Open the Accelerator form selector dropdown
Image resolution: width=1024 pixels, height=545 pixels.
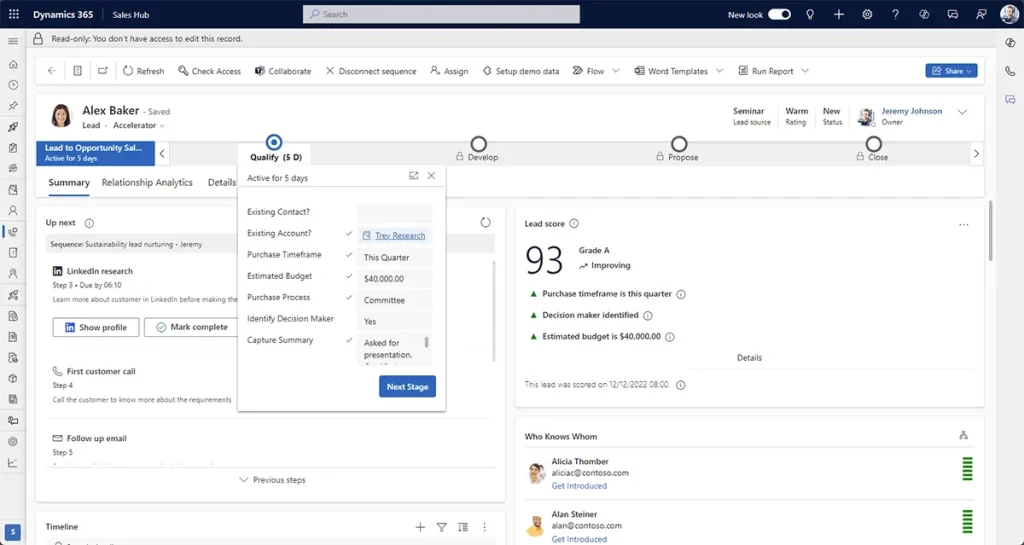point(139,125)
